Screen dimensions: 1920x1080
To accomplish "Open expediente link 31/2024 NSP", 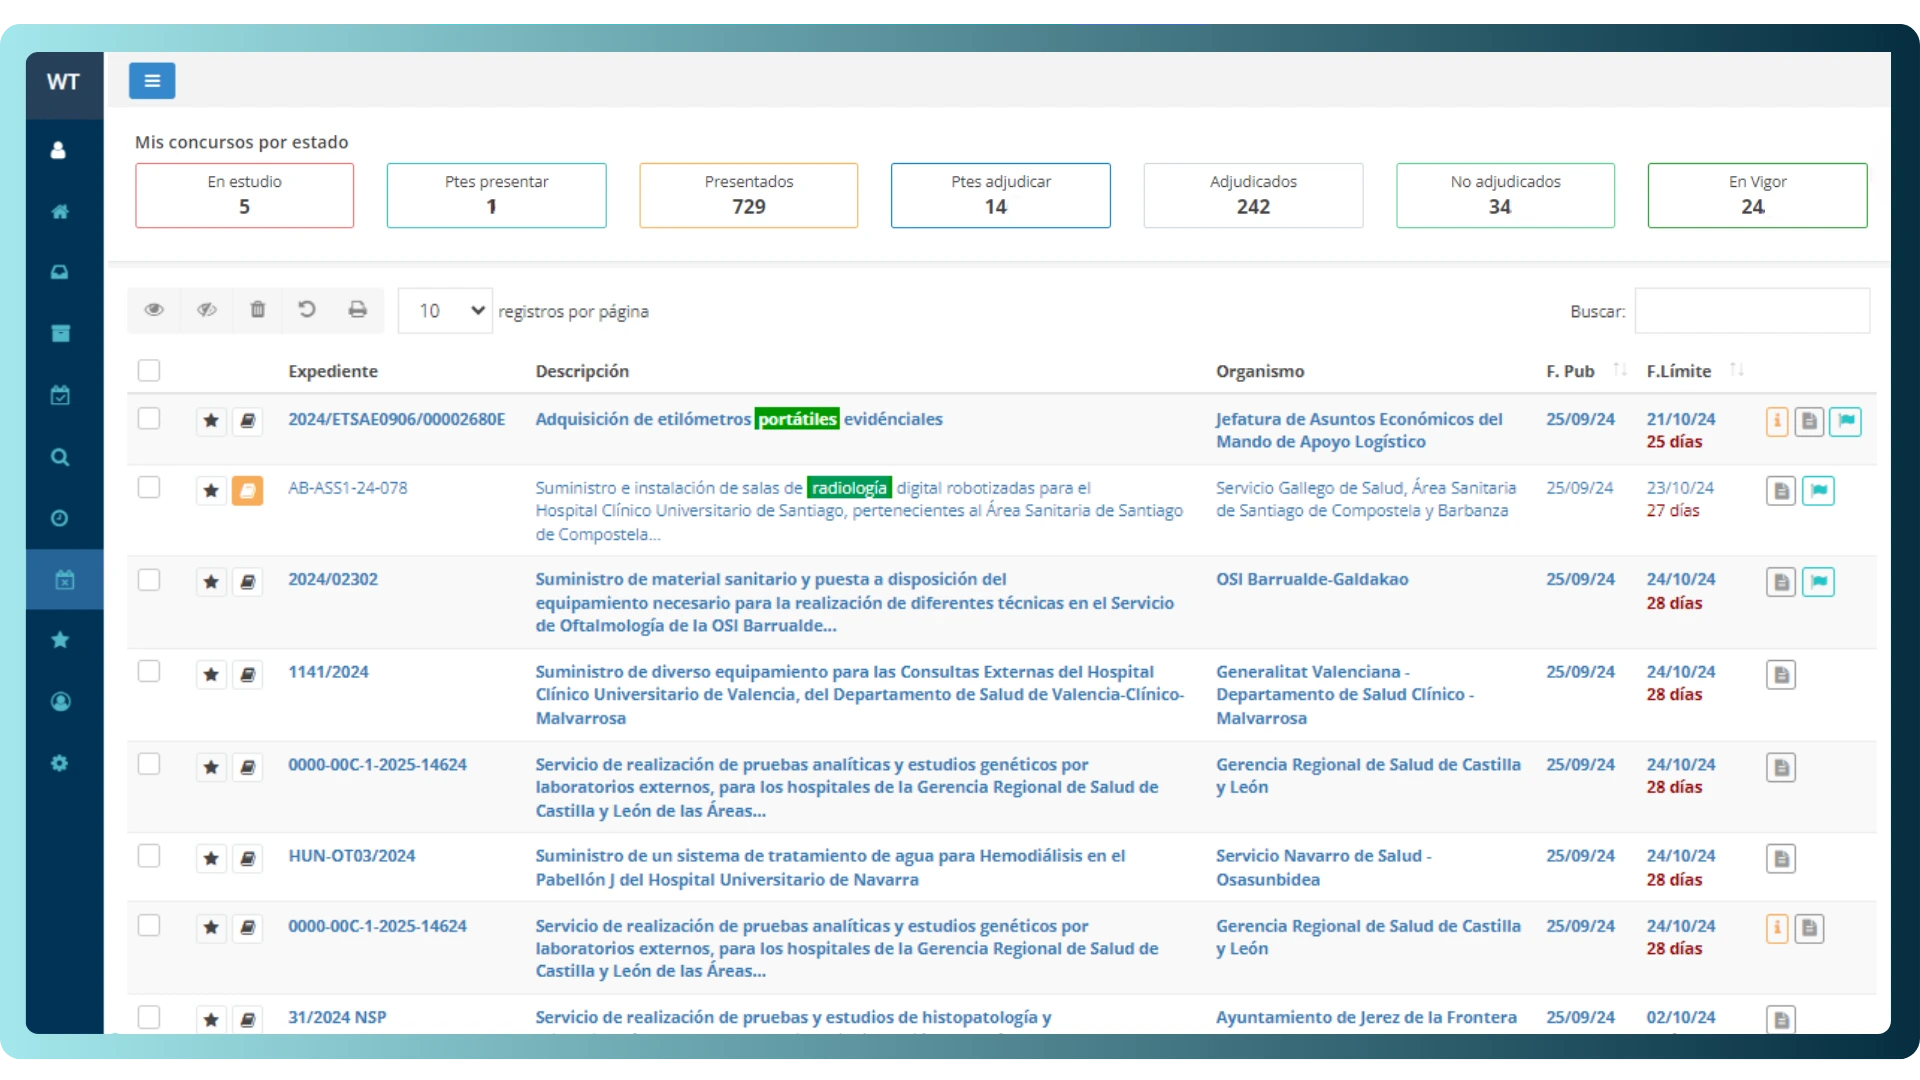I will (337, 1017).
